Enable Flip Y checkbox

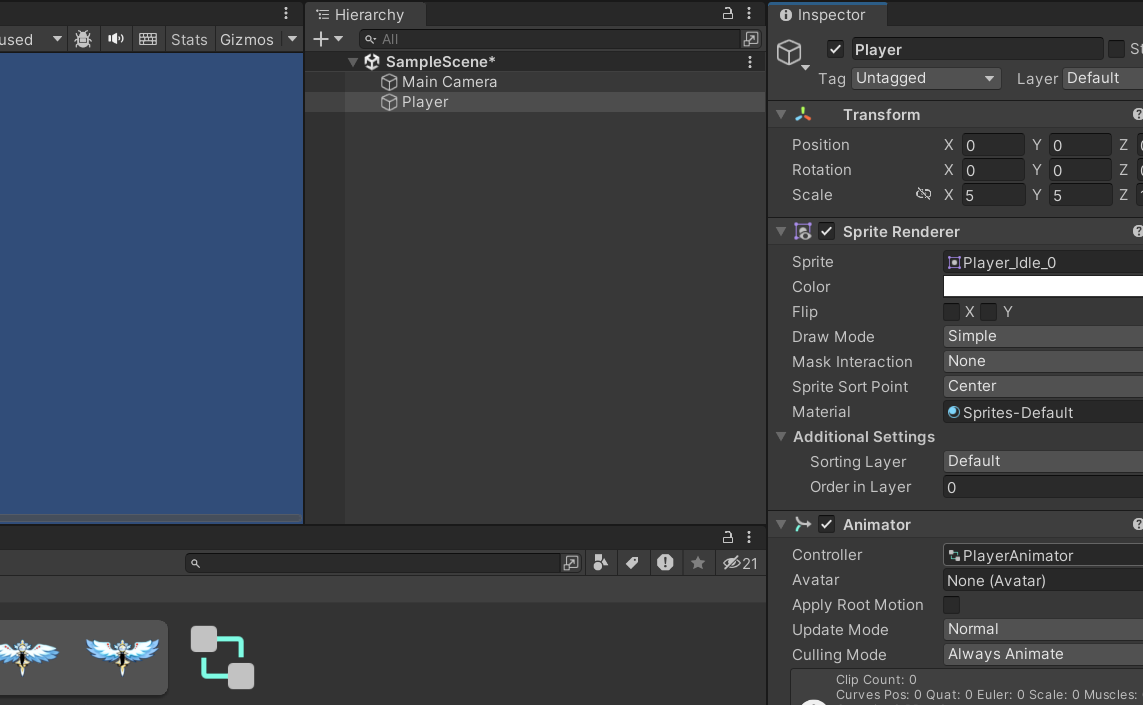tap(988, 312)
